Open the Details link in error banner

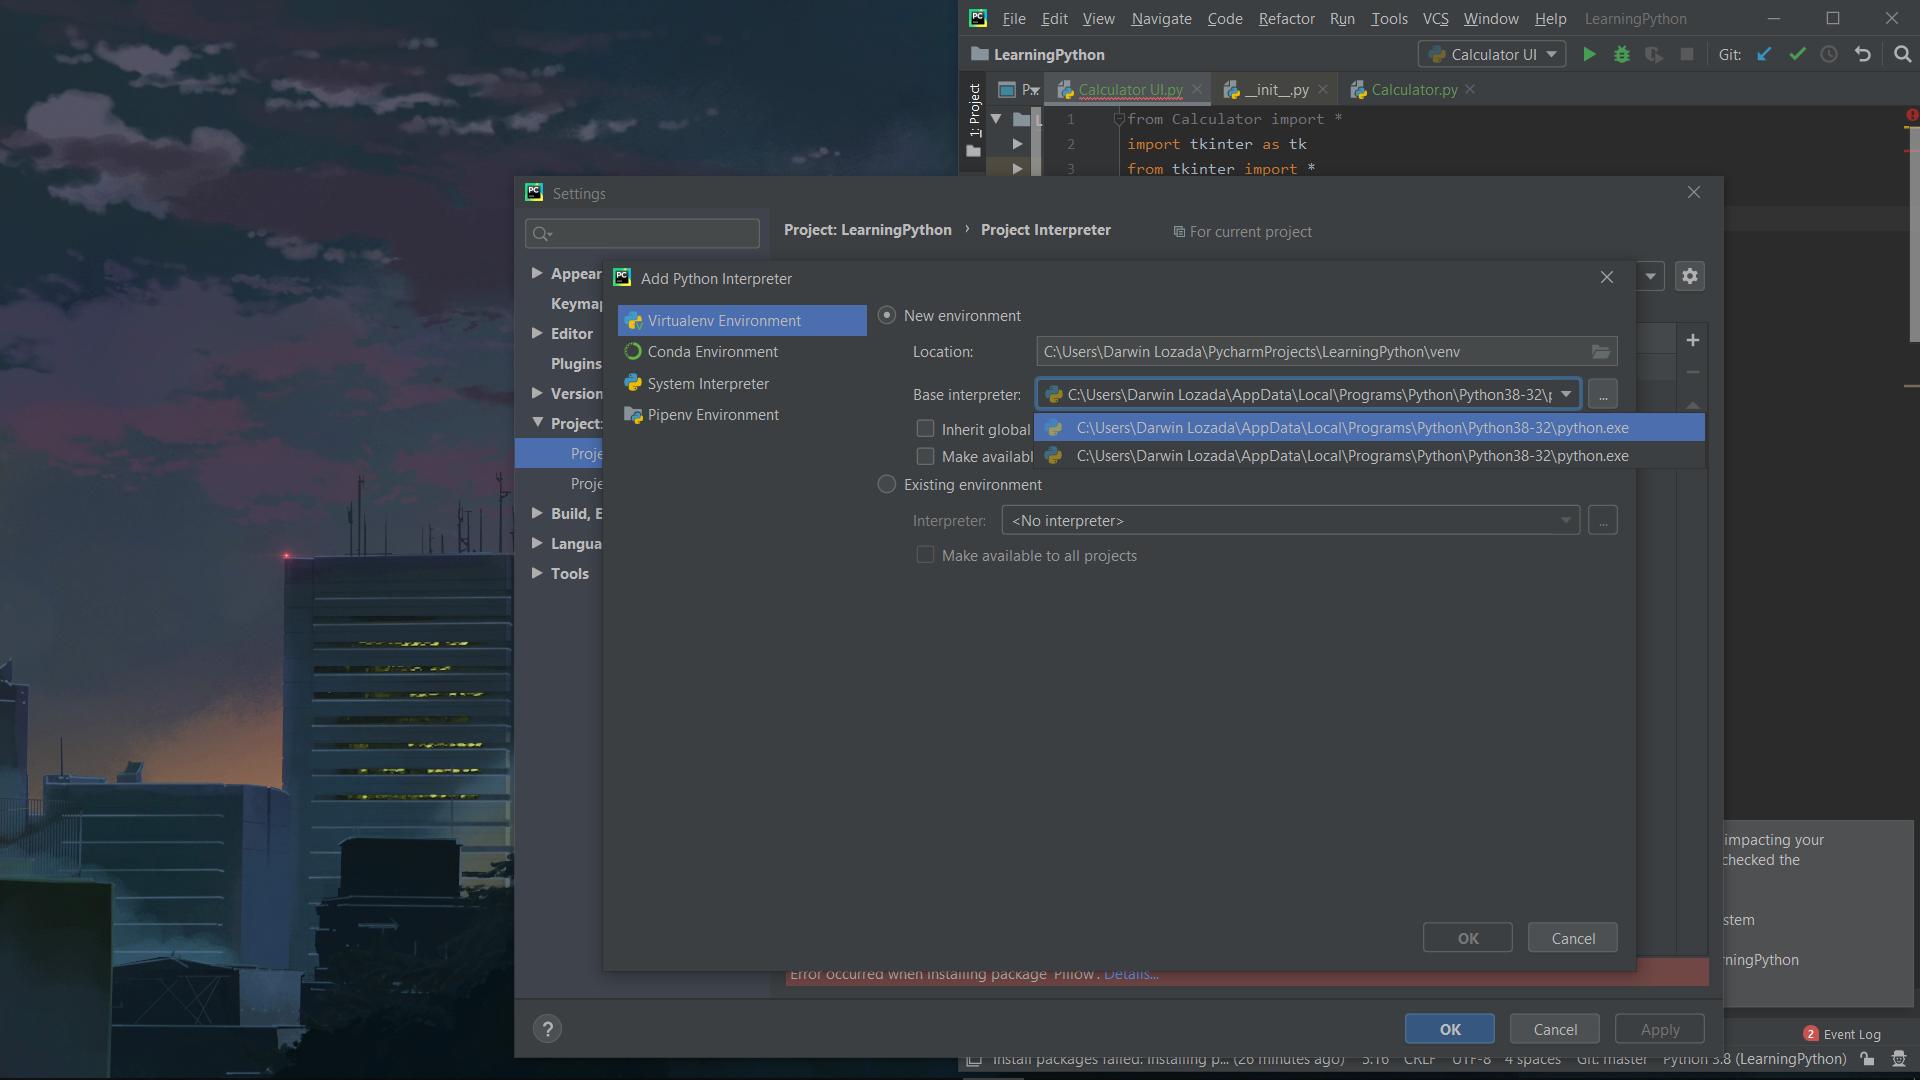coord(1131,975)
